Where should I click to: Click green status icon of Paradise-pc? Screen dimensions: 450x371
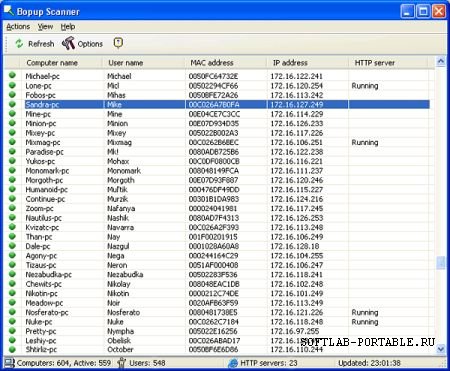pos(12,151)
